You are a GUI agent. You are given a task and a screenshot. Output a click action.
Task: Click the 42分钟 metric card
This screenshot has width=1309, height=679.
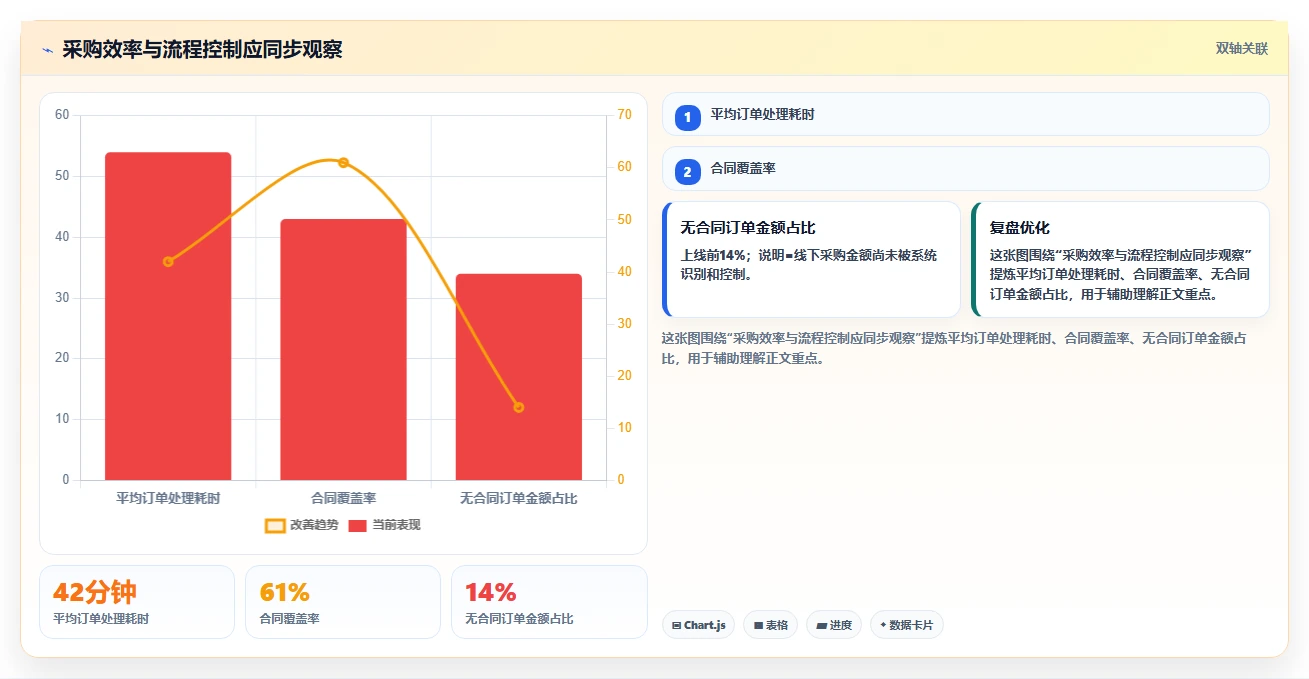(x=137, y=602)
